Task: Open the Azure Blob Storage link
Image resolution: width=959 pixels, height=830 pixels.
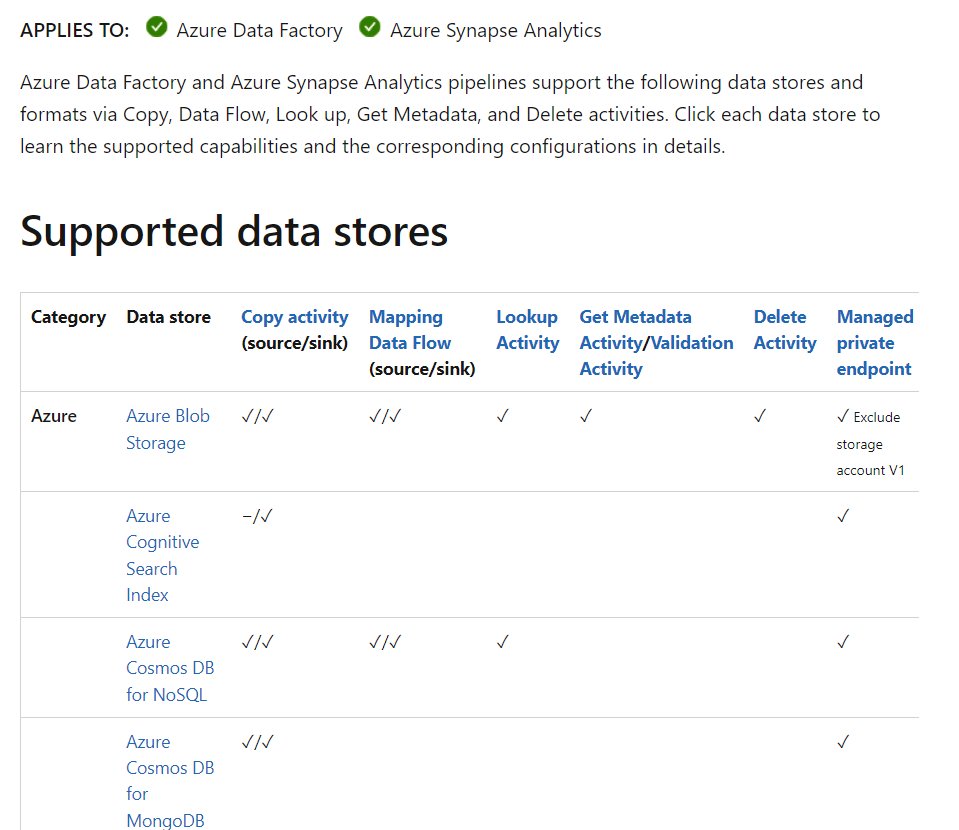Action: [x=168, y=429]
